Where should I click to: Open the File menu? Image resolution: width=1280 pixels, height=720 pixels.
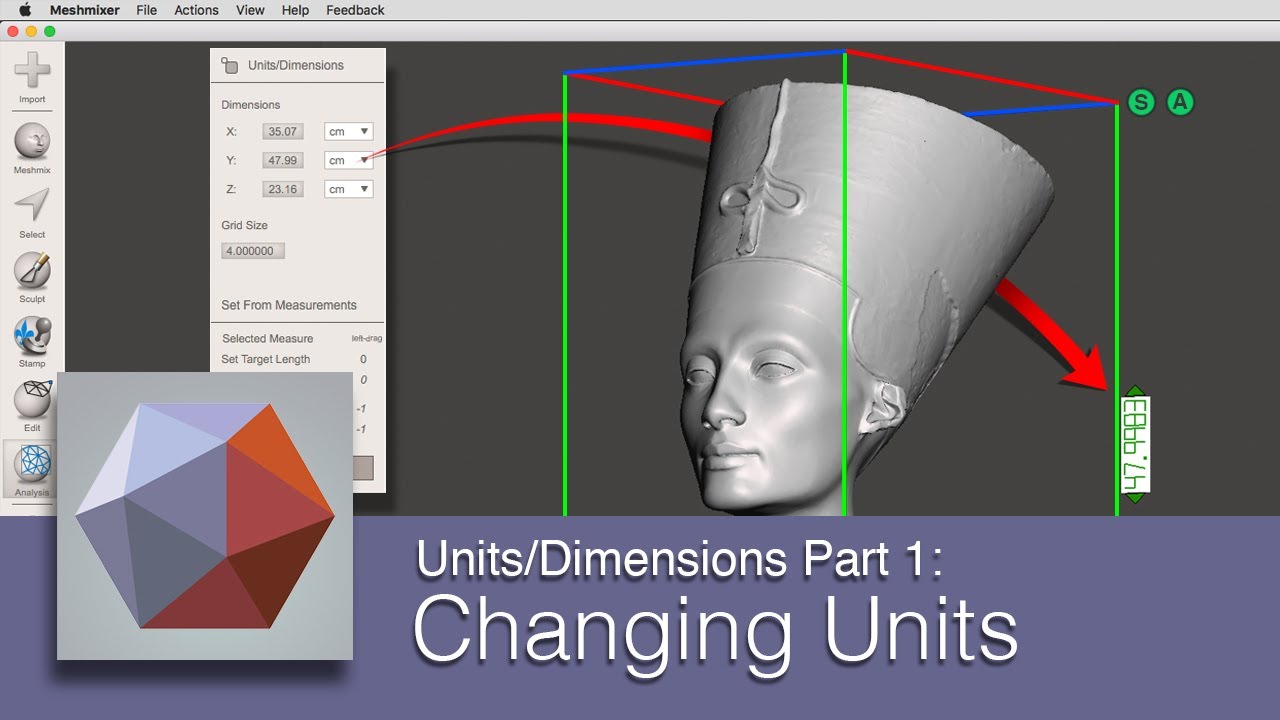(x=146, y=10)
